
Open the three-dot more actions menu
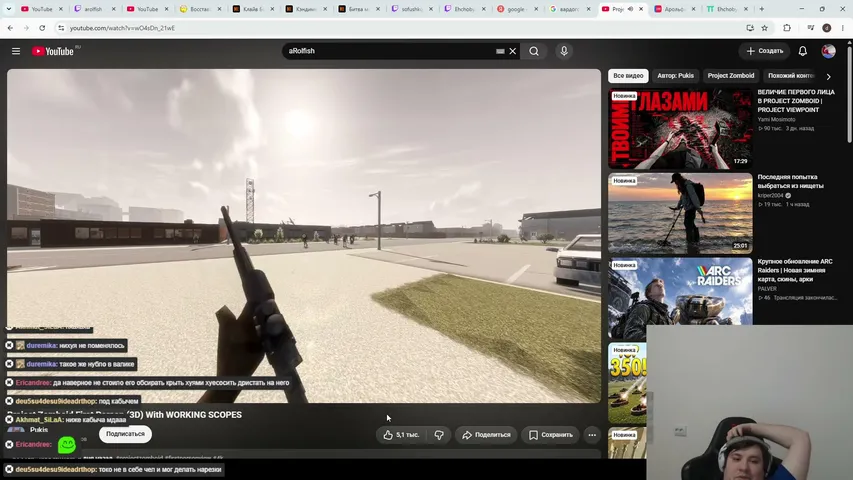592,435
